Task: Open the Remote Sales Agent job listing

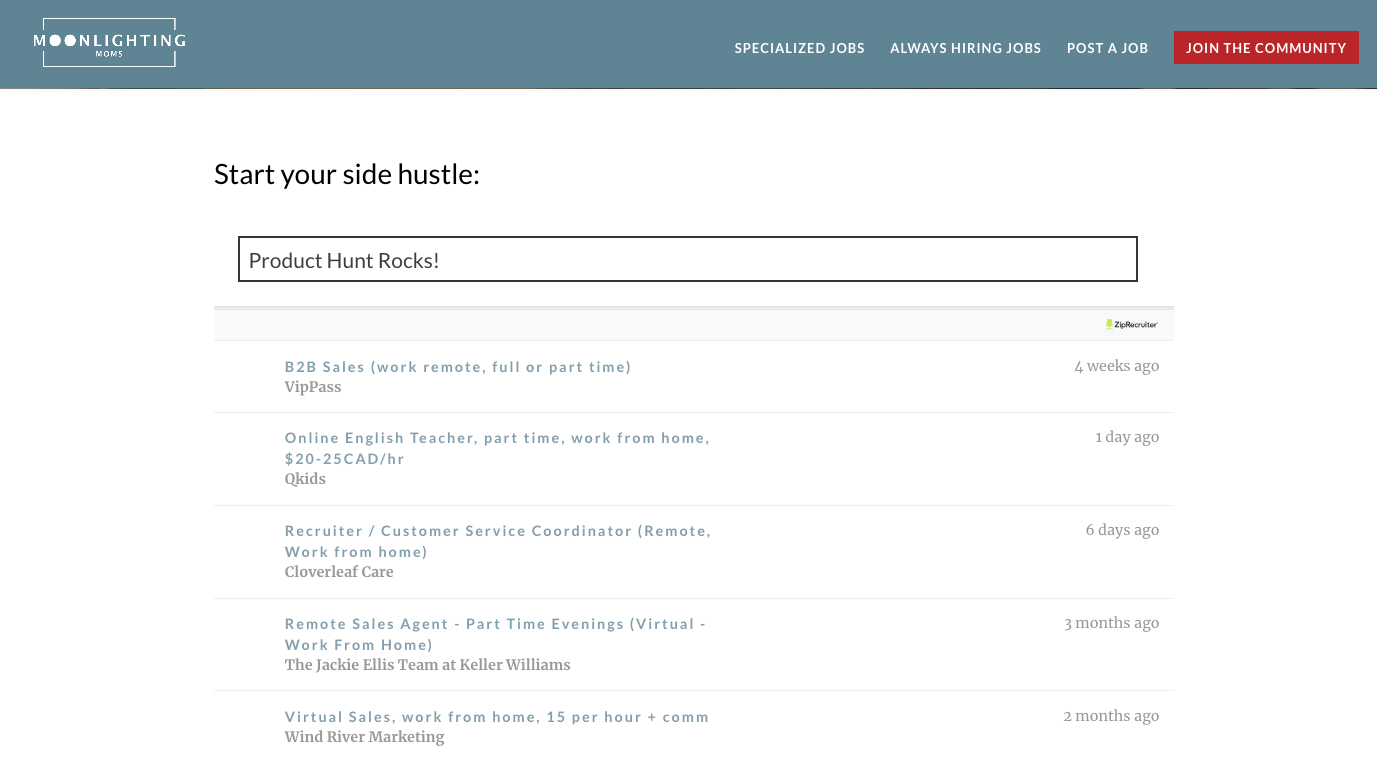Action: tap(495, 634)
